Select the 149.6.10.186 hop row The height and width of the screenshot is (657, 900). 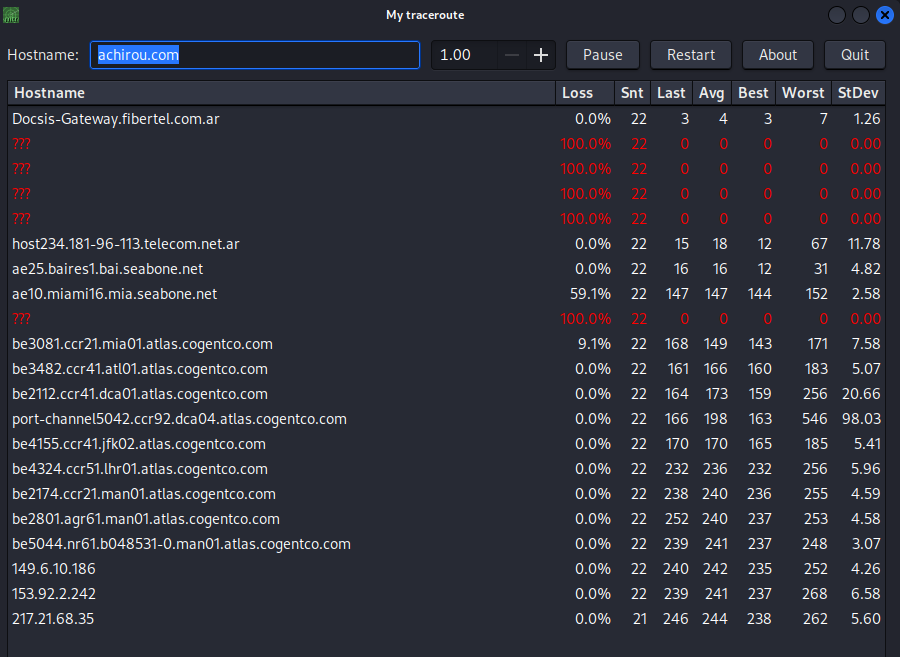pyautogui.click(x=446, y=569)
